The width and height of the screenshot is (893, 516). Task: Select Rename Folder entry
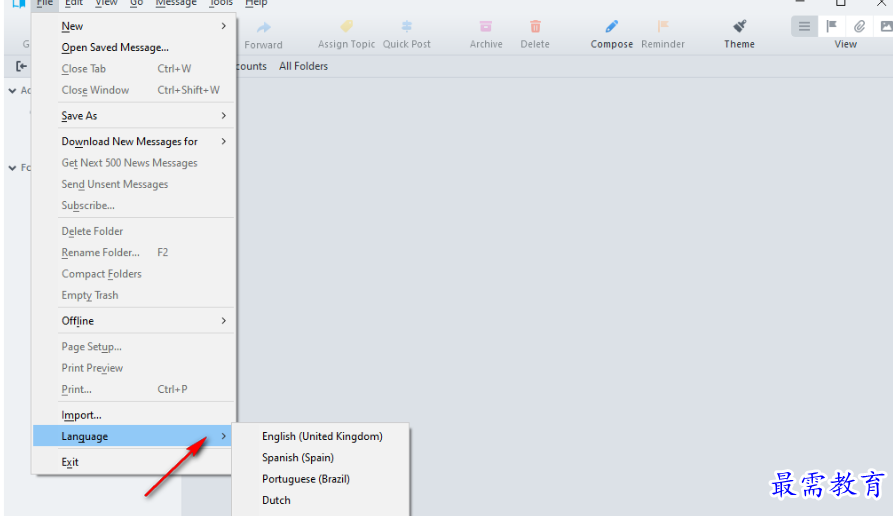(134, 252)
